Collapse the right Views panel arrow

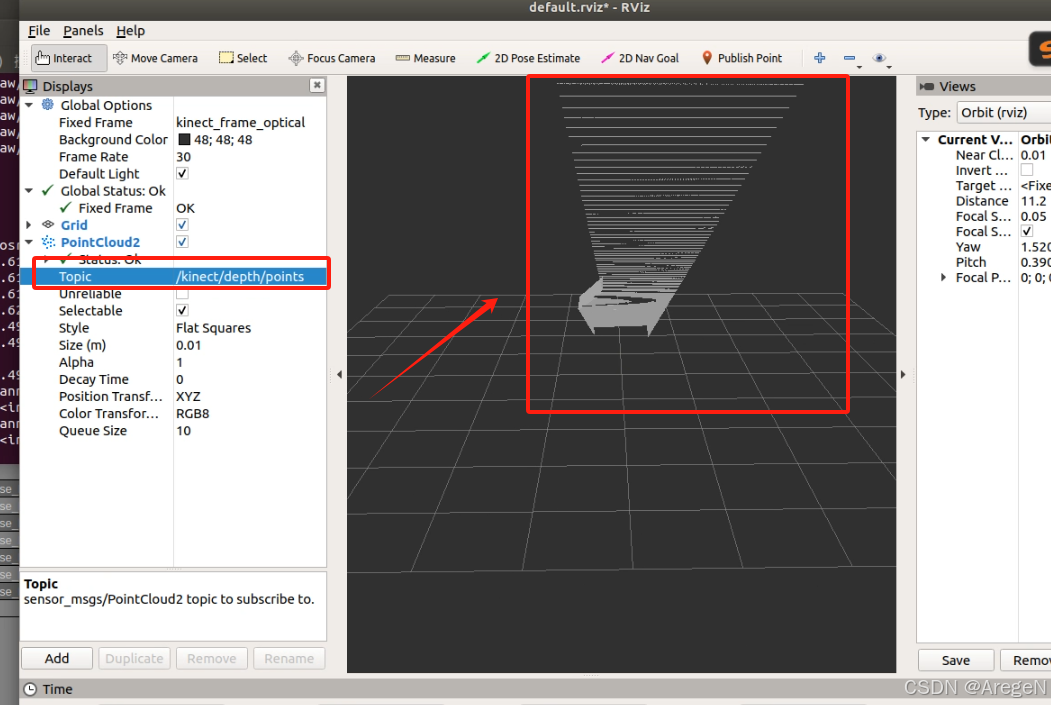tap(903, 374)
